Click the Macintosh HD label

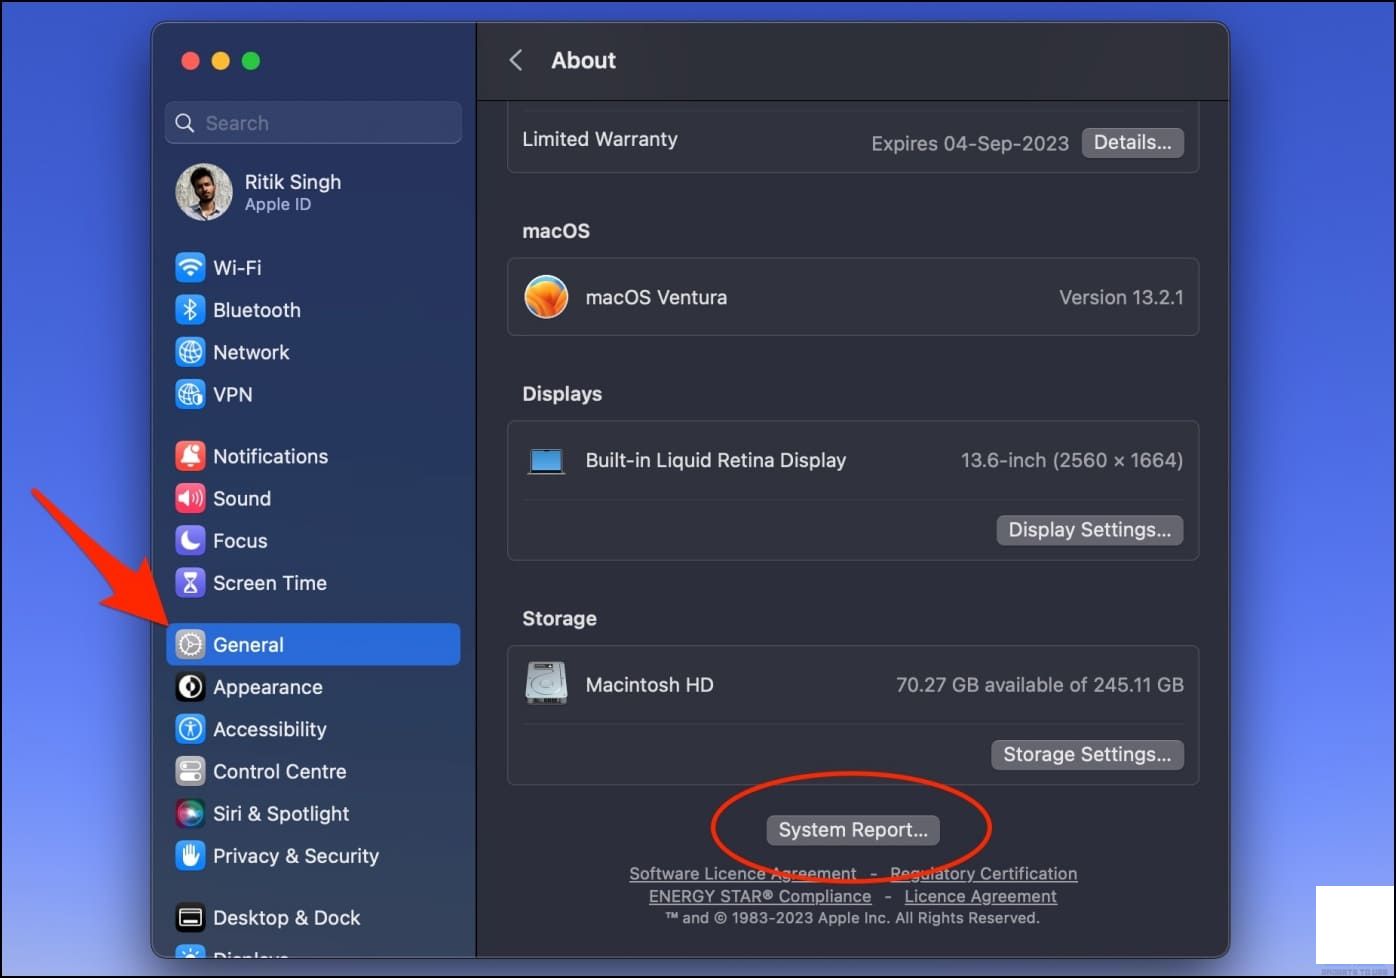pyautogui.click(x=650, y=685)
